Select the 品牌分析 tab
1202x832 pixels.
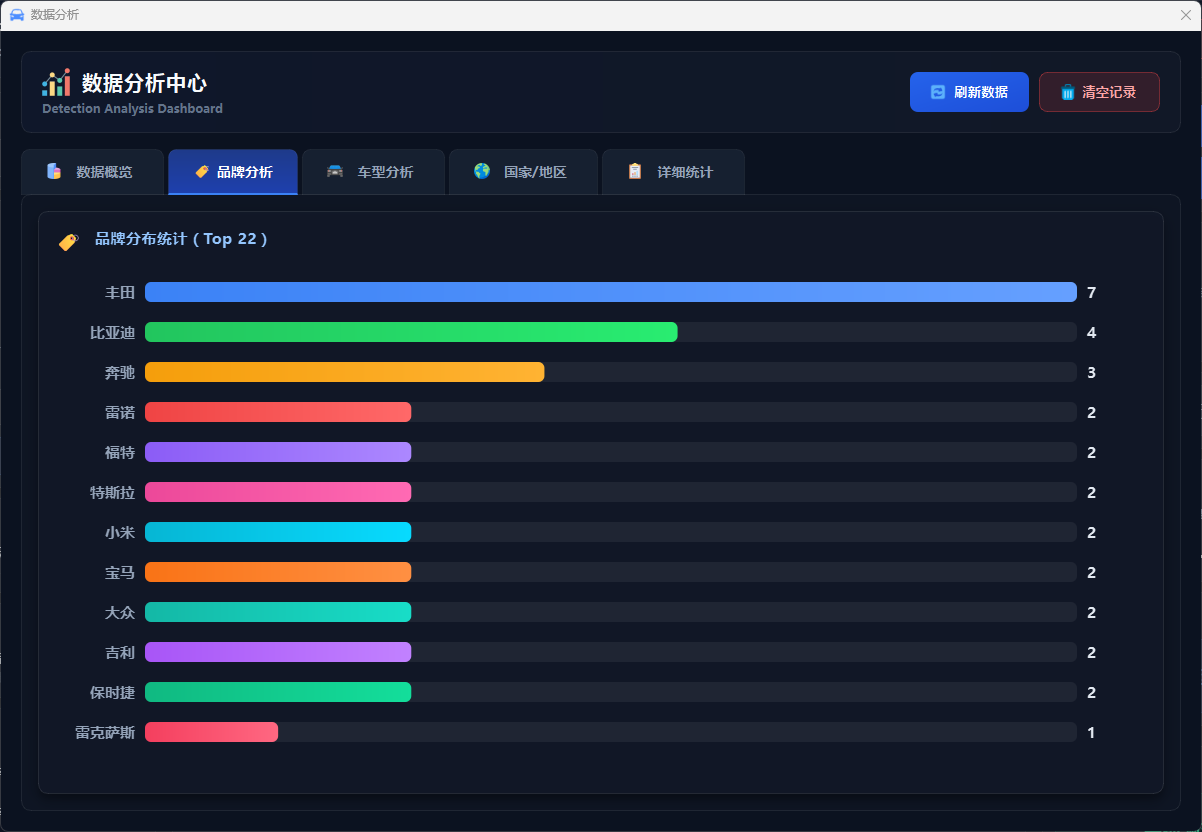pos(233,172)
